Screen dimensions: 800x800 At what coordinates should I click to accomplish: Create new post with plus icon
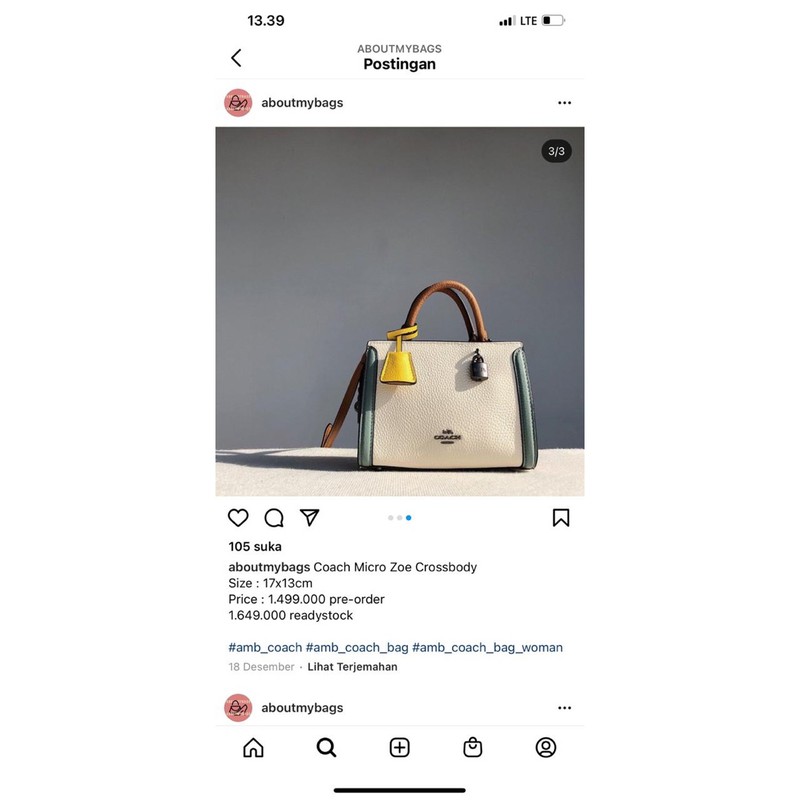pyautogui.click(x=399, y=747)
